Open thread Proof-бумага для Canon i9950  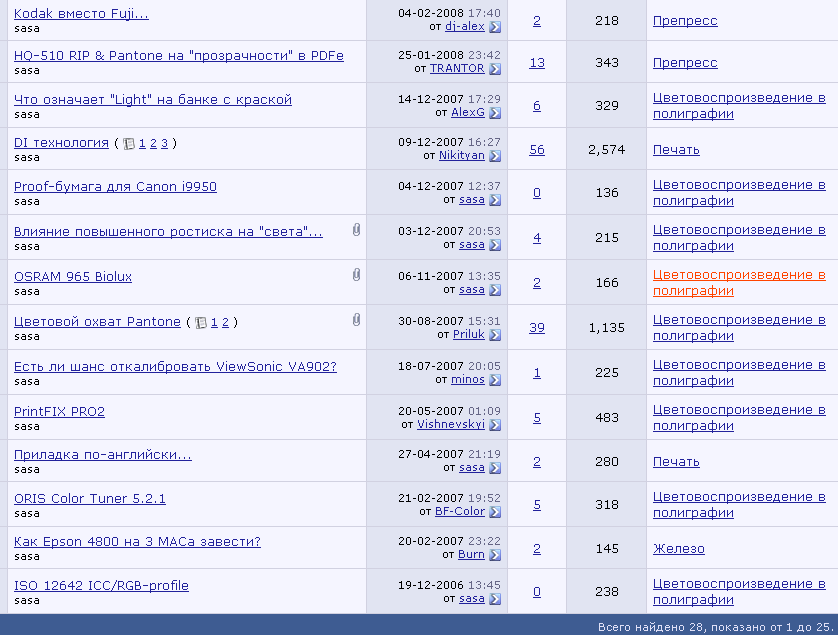click(x=115, y=187)
